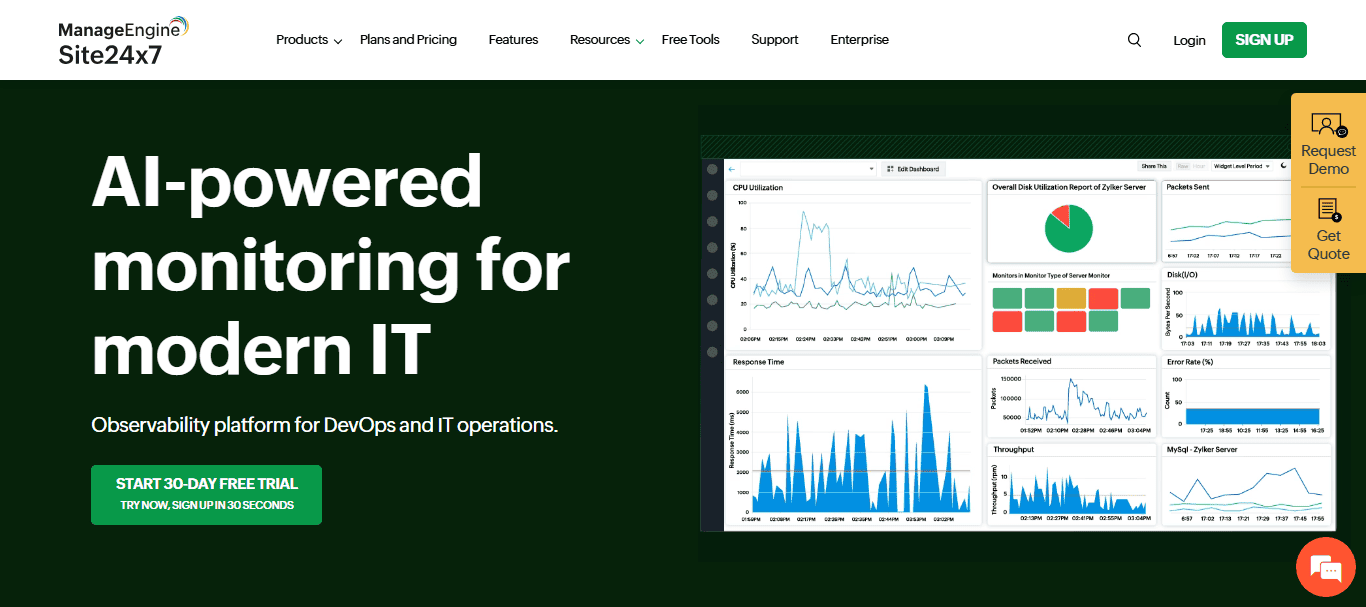Screen dimensions: 1366x607
Task: Click the top circle in dashboard sidebar
Action: [x=712, y=169]
